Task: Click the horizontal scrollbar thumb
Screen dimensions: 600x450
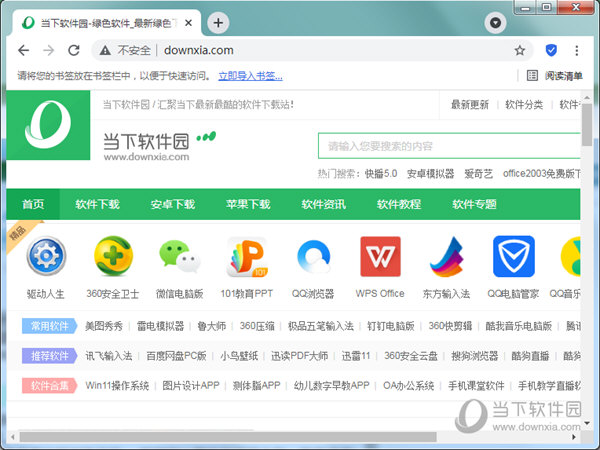Action: [228, 437]
